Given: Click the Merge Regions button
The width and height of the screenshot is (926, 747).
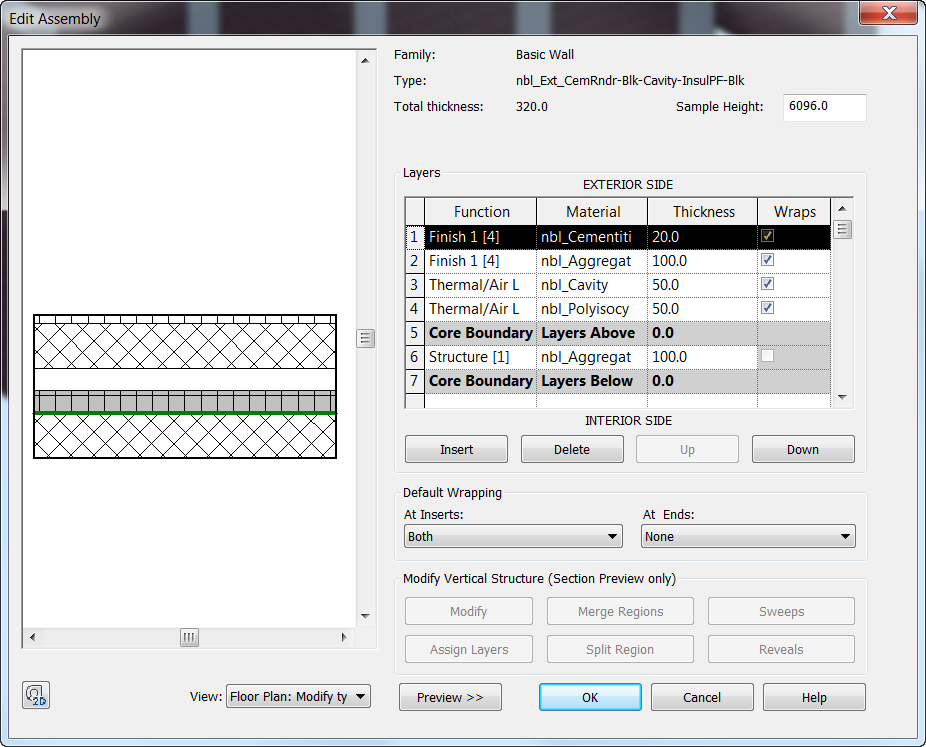Looking at the screenshot, I should (620, 611).
